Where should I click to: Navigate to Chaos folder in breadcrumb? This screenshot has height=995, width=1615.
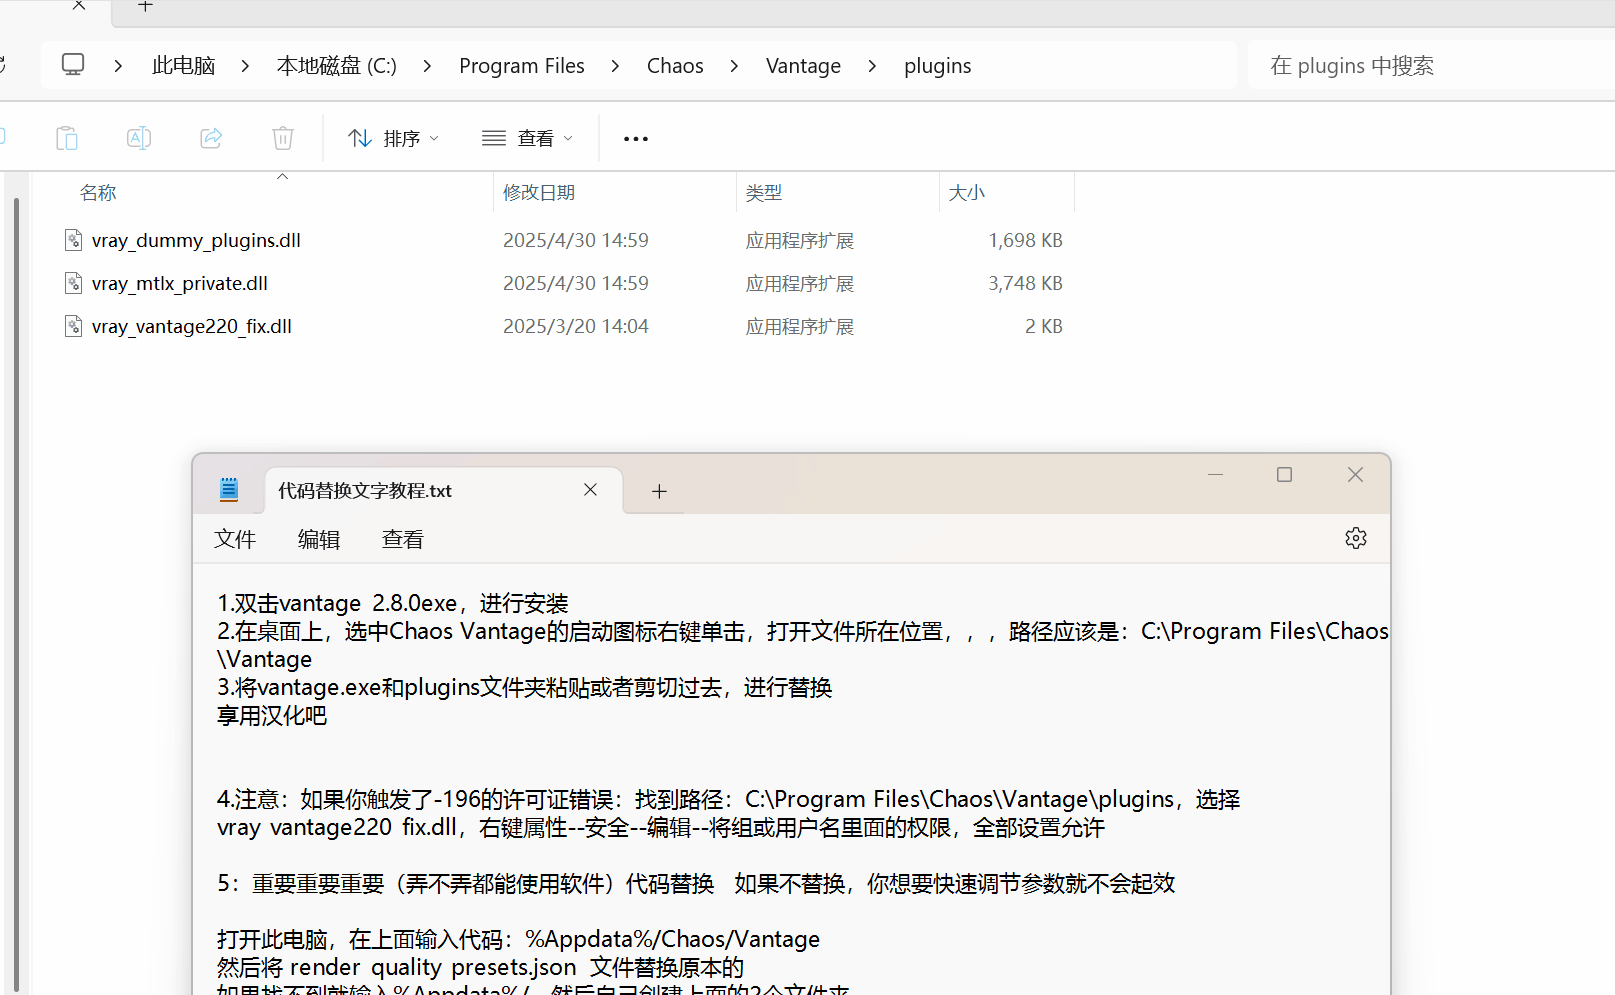pyautogui.click(x=675, y=66)
